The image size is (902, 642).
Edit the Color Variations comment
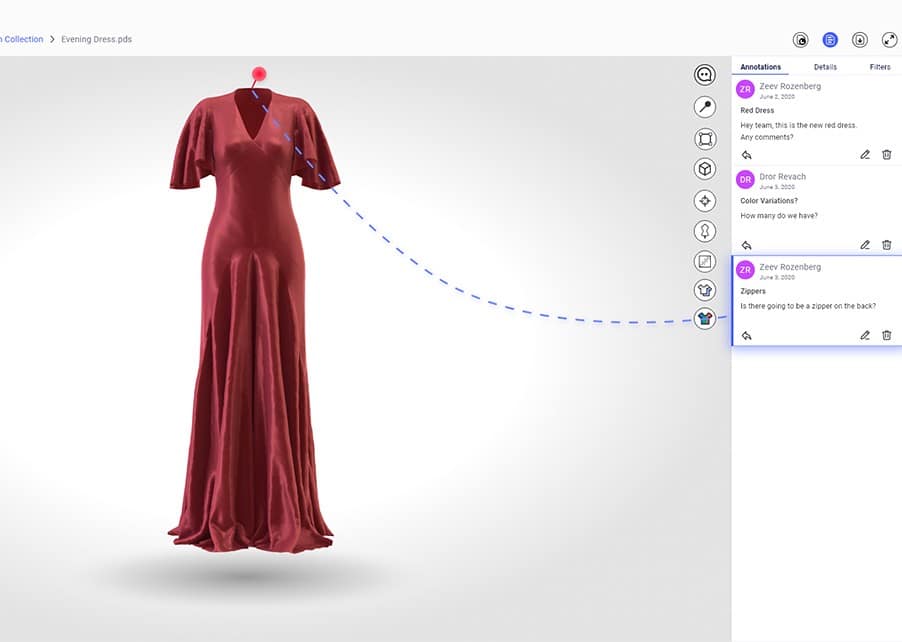(865, 245)
